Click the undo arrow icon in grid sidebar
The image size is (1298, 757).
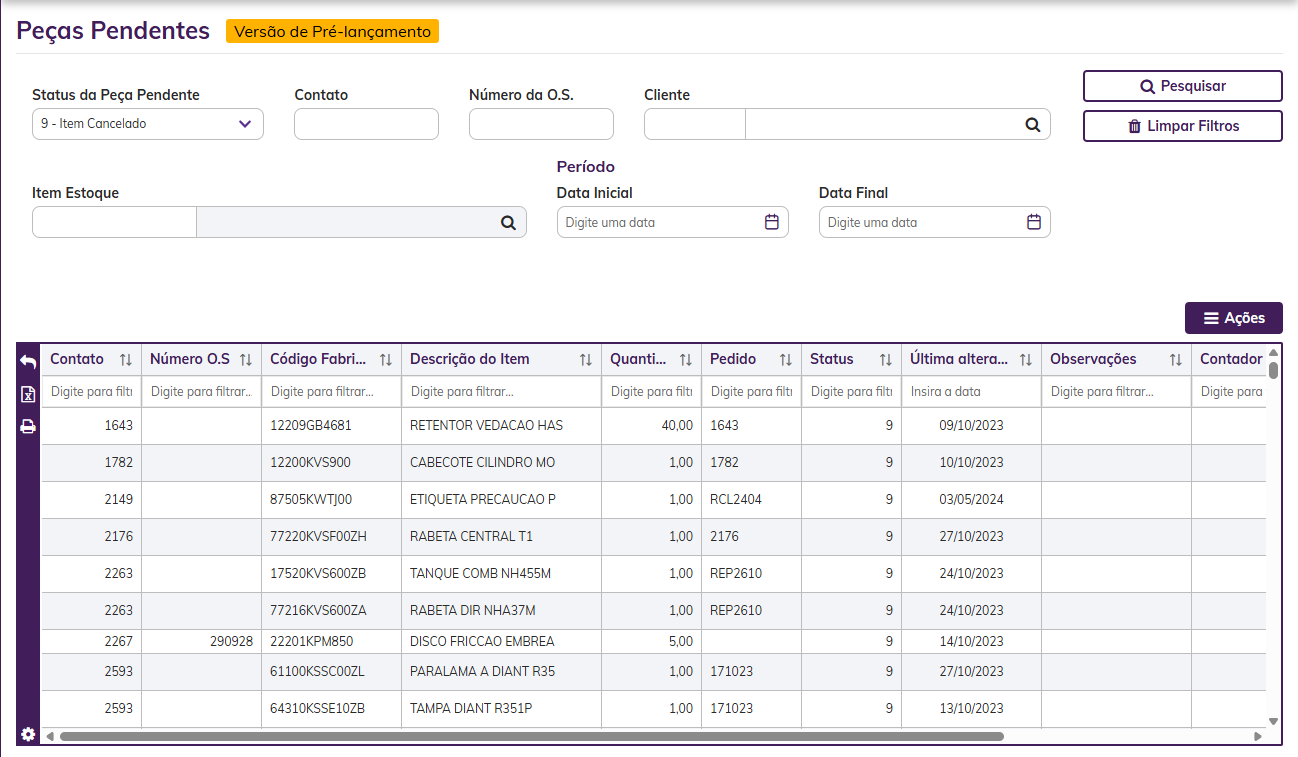tap(28, 362)
